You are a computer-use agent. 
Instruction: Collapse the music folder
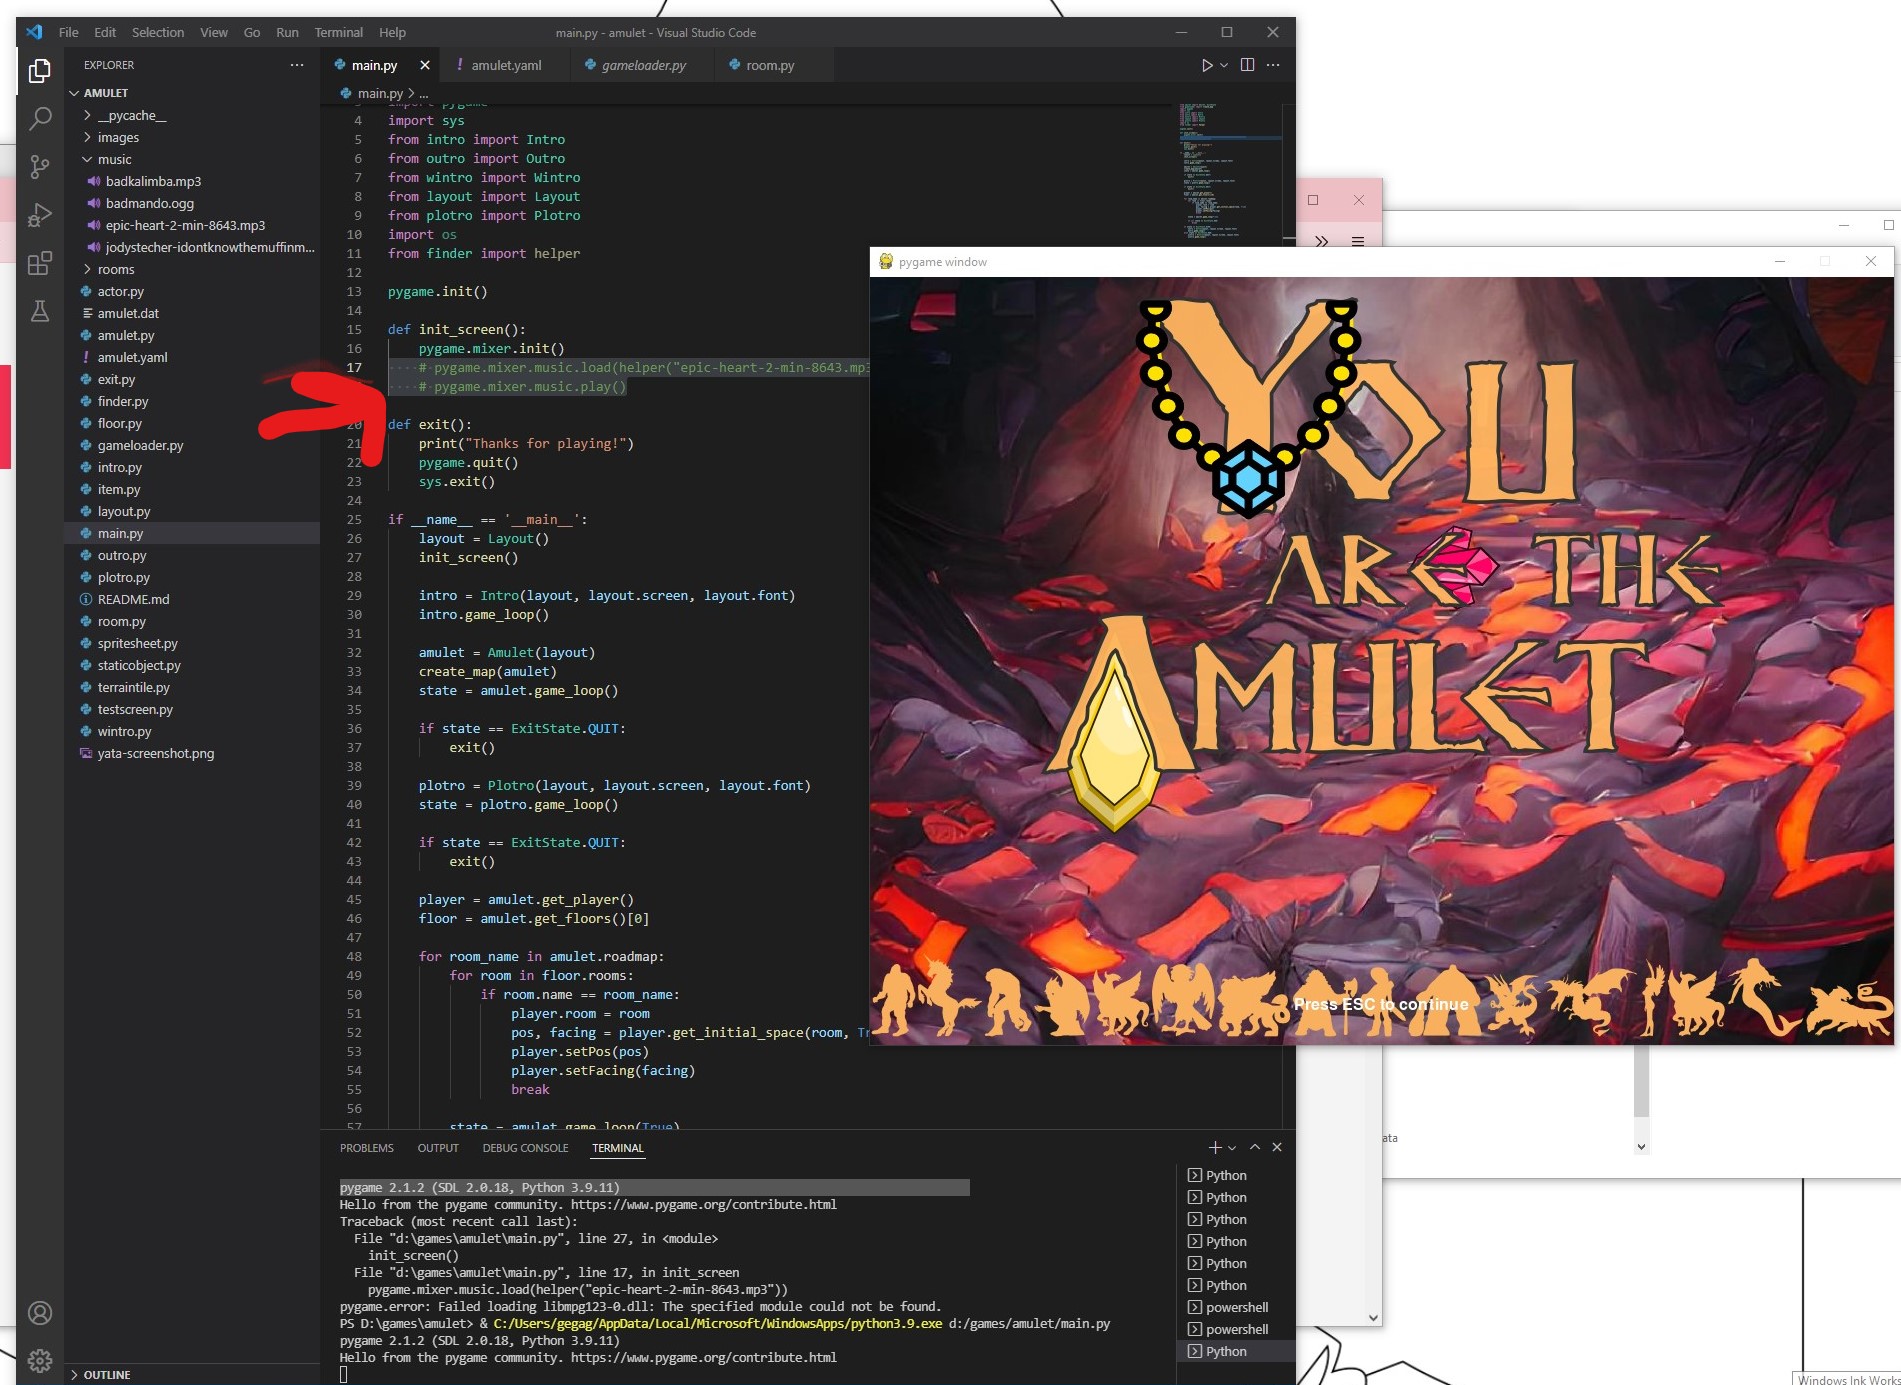point(114,160)
